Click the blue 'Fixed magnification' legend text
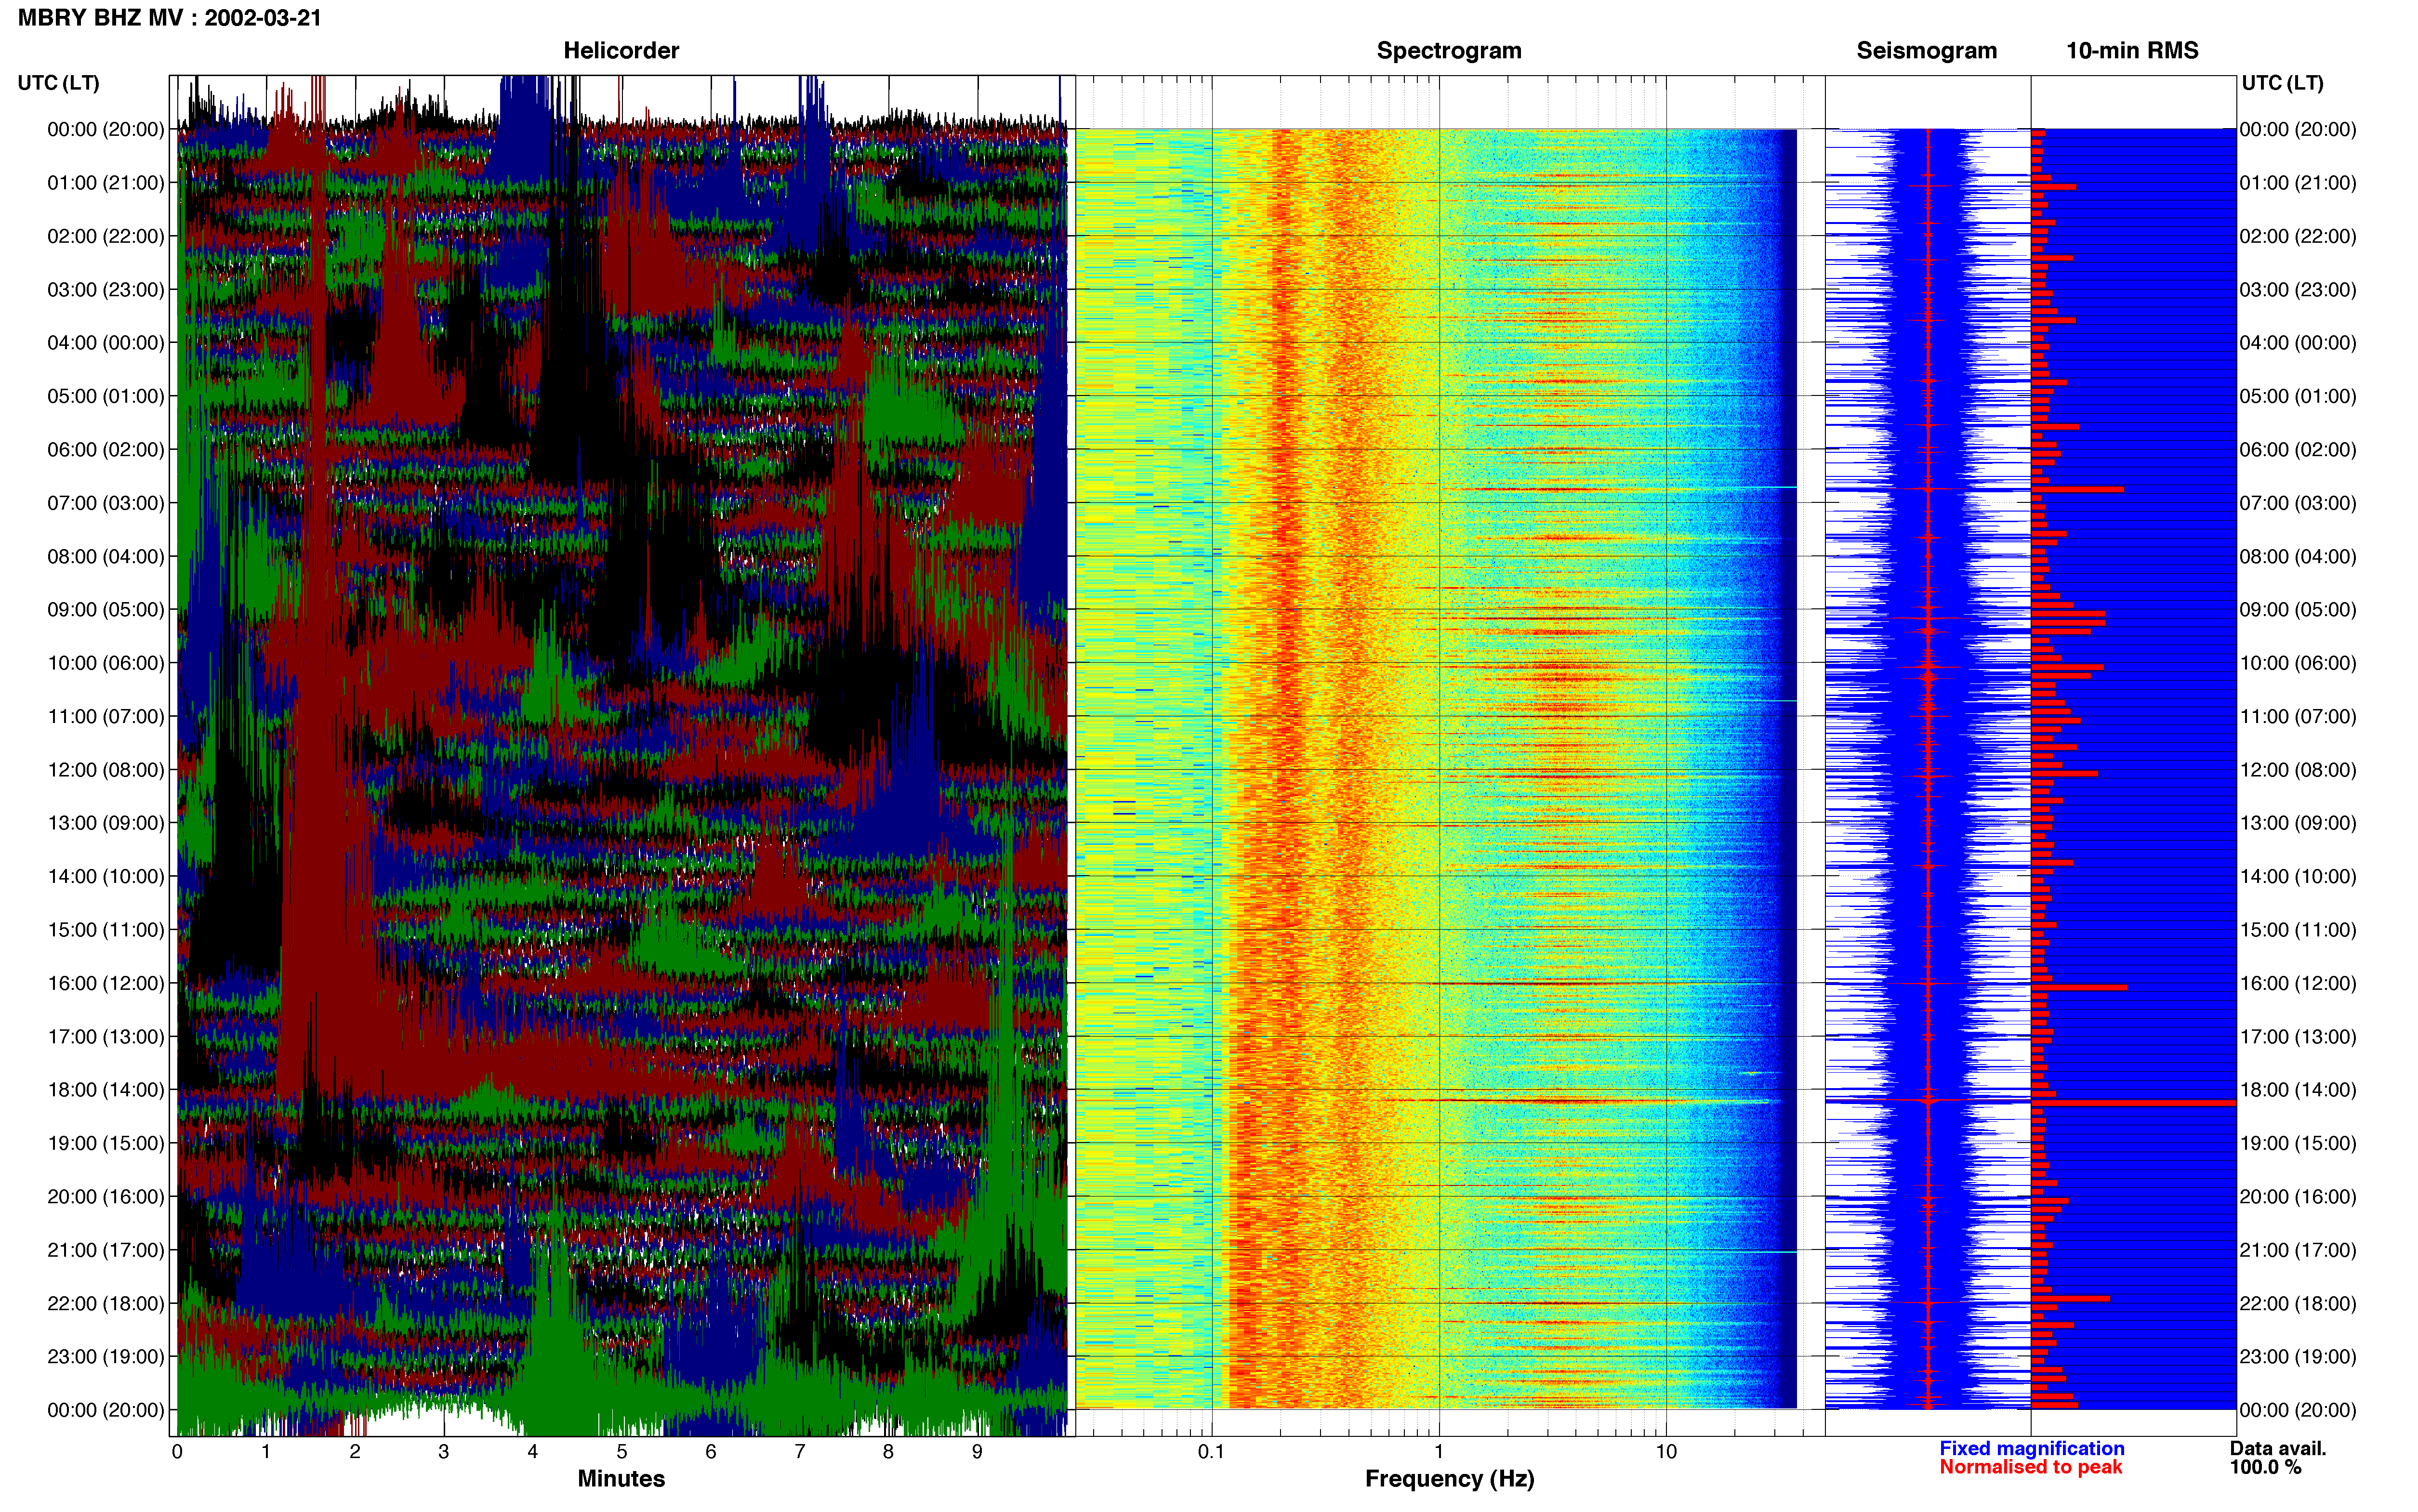The image size is (2418, 1512). (x=2031, y=1448)
